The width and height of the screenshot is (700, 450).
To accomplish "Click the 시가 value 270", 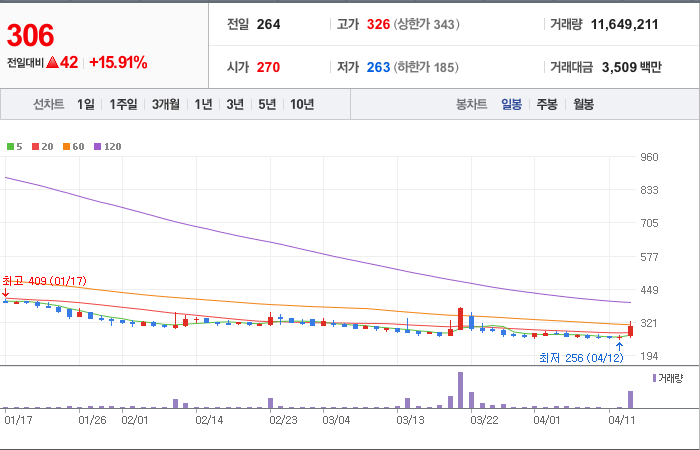I will 268,67.
